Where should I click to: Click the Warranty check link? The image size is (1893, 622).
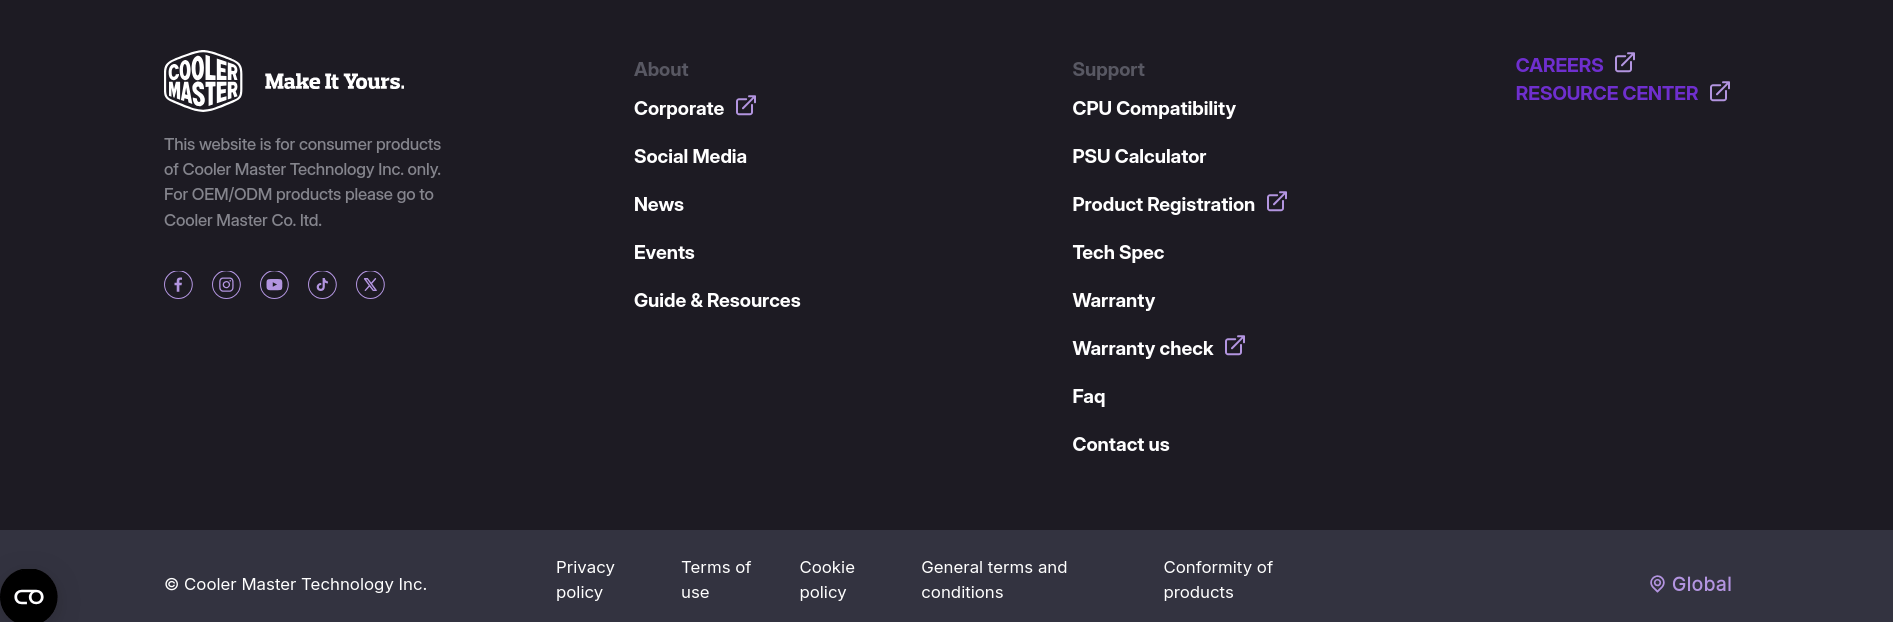coord(1142,348)
